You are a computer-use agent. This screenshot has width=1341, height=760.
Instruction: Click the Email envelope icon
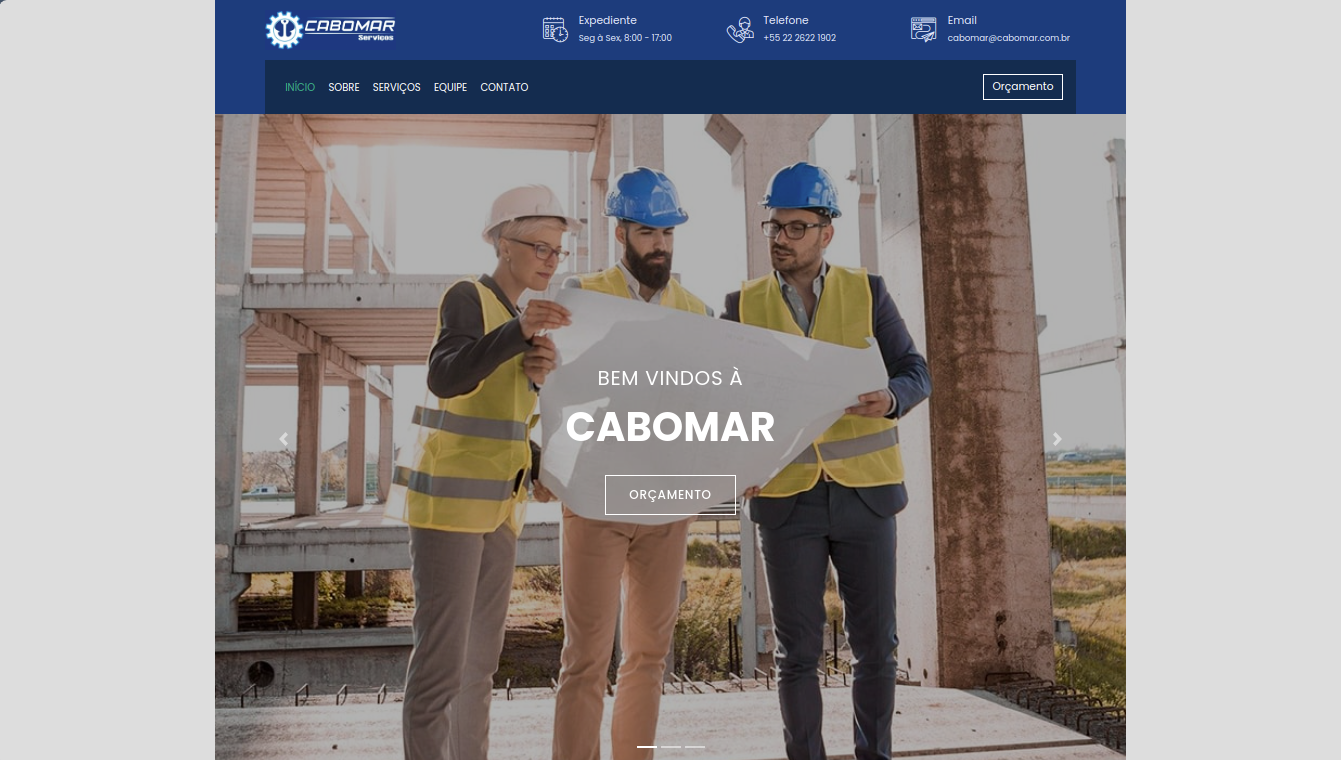922,28
